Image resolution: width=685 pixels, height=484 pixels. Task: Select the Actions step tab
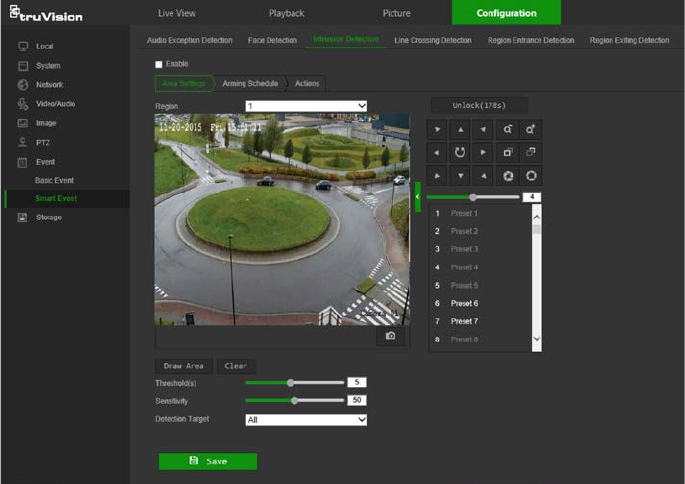tap(307, 83)
